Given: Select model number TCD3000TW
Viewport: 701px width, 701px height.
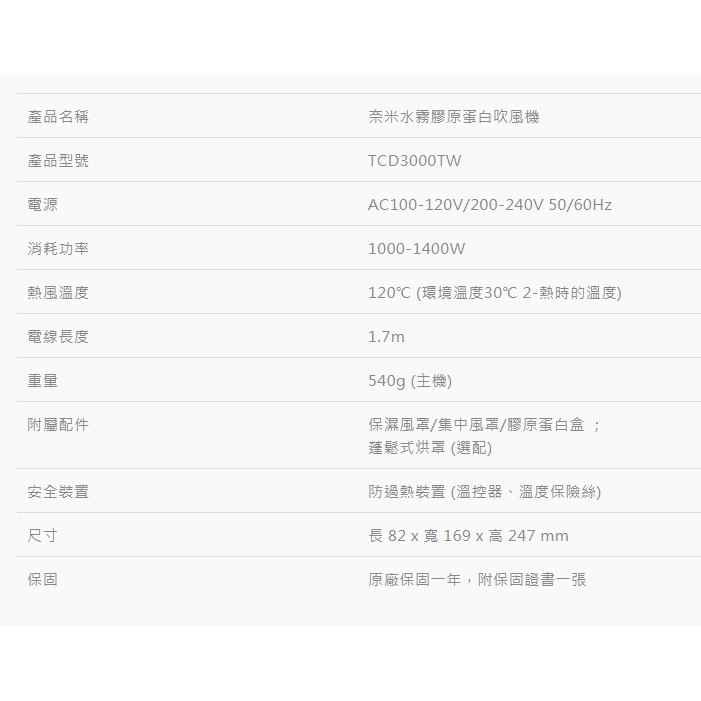Looking at the screenshot, I should coord(414,161).
